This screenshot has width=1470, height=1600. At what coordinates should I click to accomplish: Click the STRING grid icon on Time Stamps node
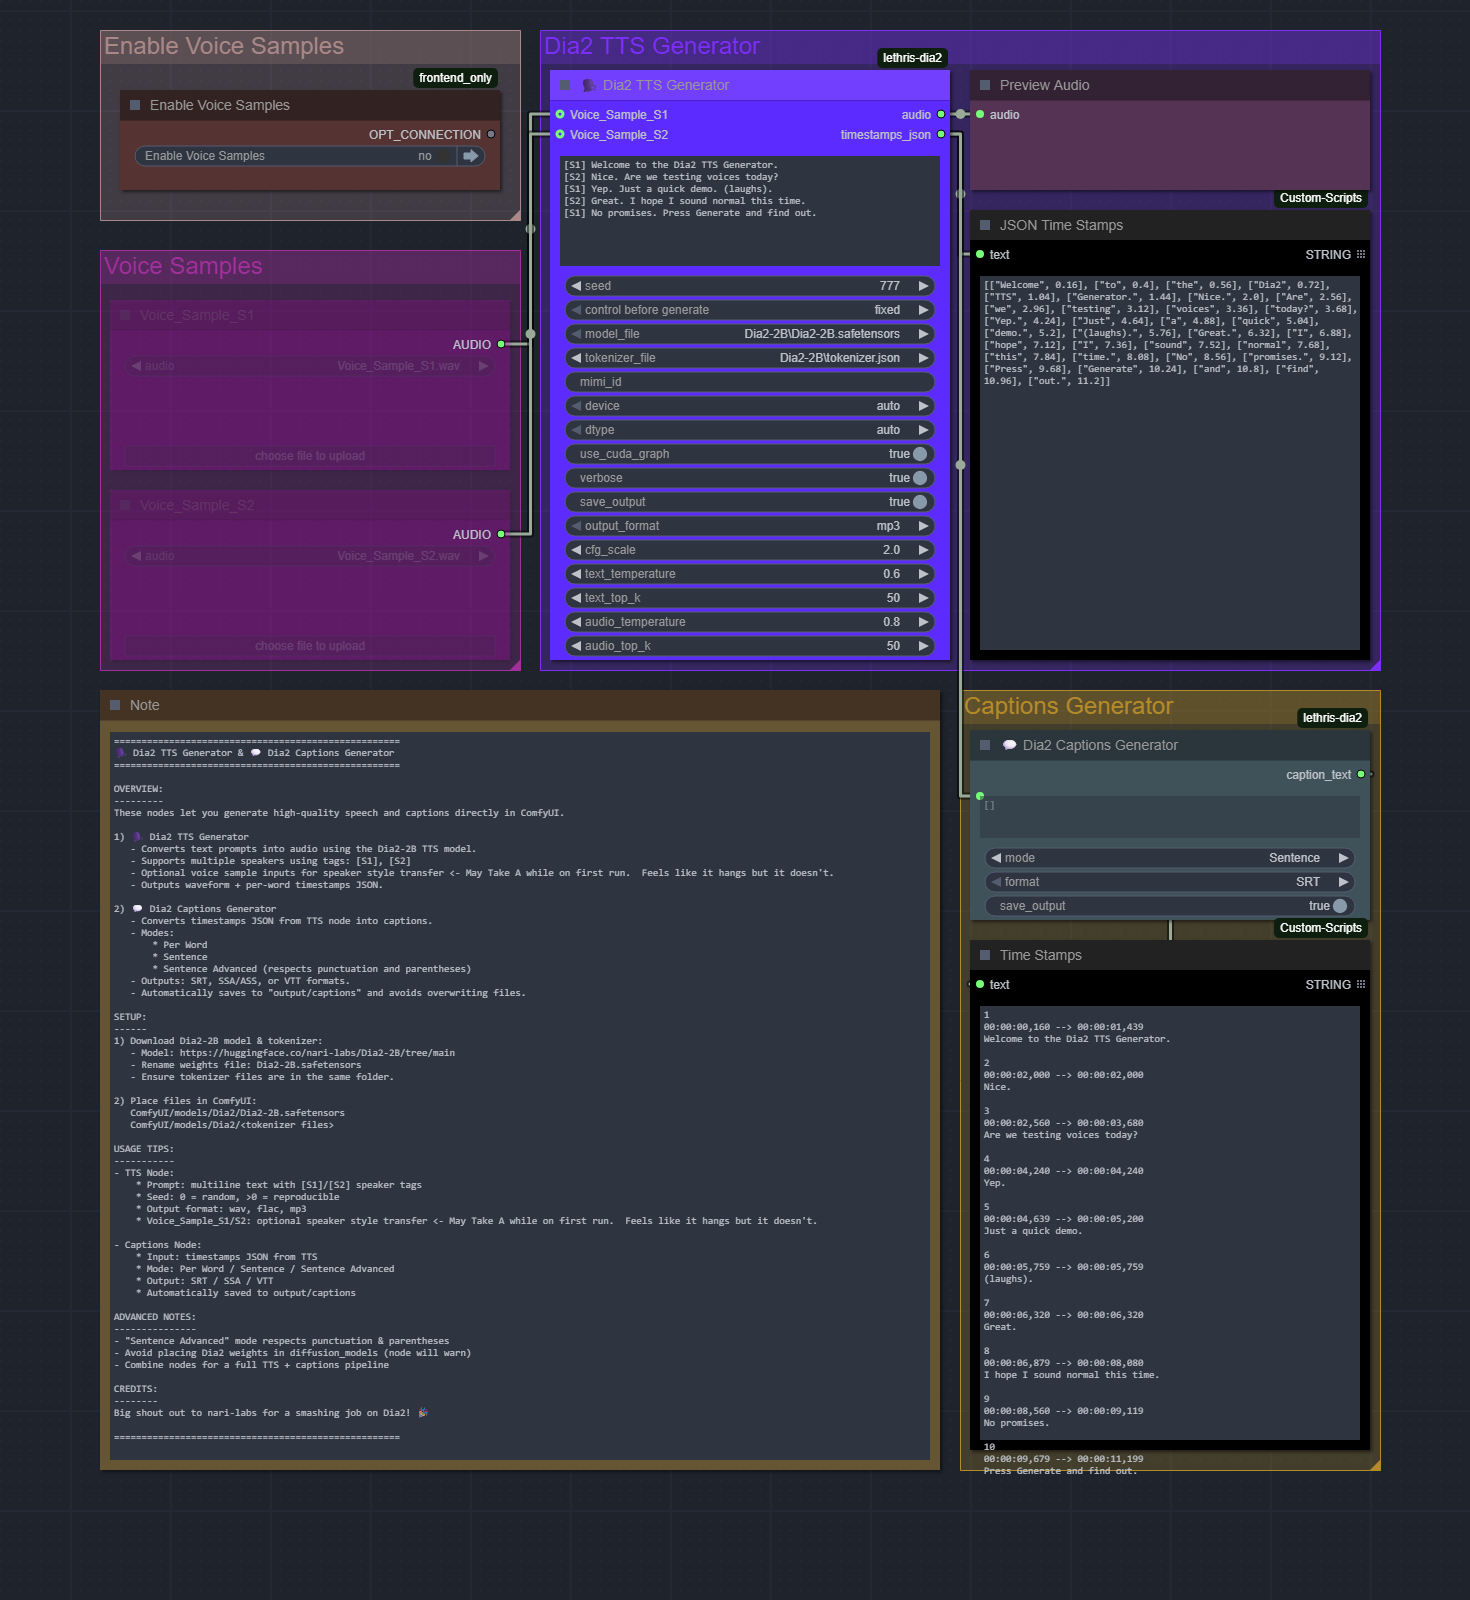click(x=1361, y=984)
